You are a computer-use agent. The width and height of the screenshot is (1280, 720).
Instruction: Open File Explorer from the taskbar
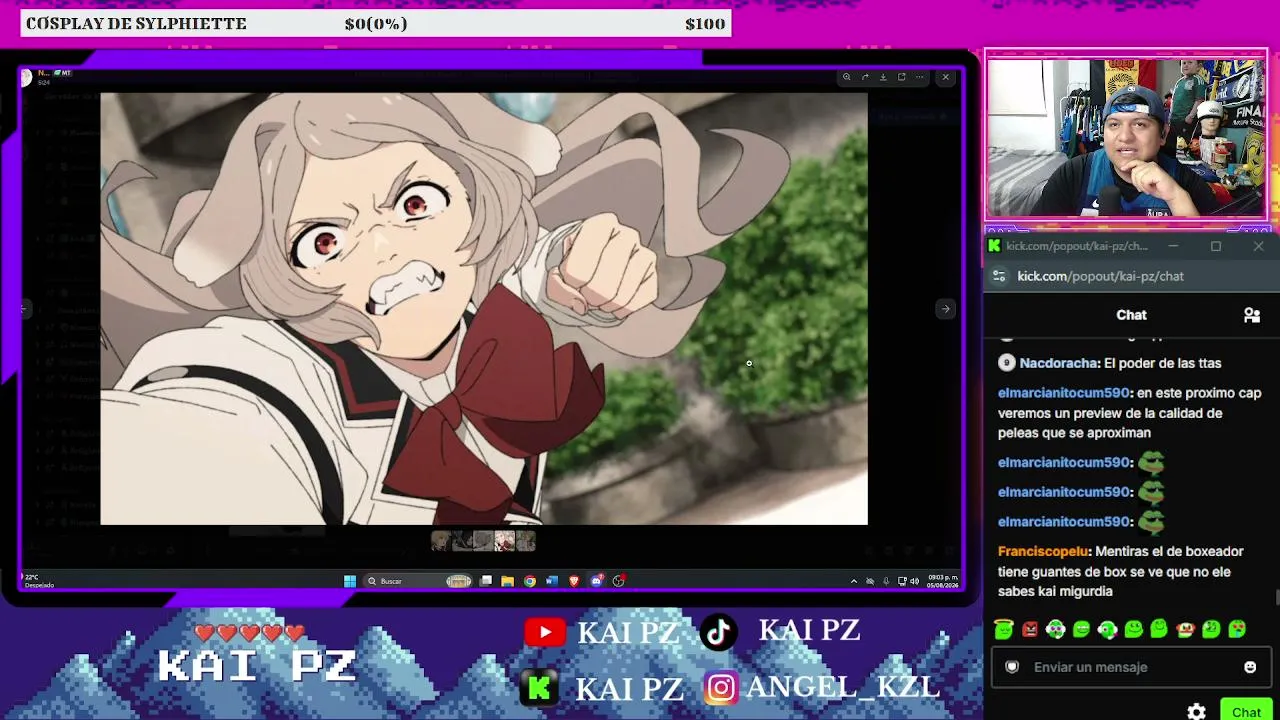(508, 581)
